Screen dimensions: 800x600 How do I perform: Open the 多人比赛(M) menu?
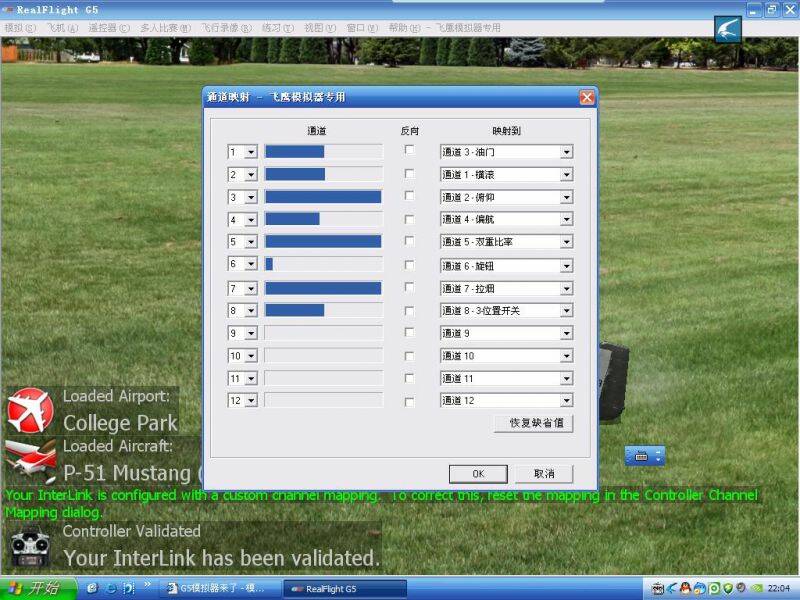(x=165, y=28)
